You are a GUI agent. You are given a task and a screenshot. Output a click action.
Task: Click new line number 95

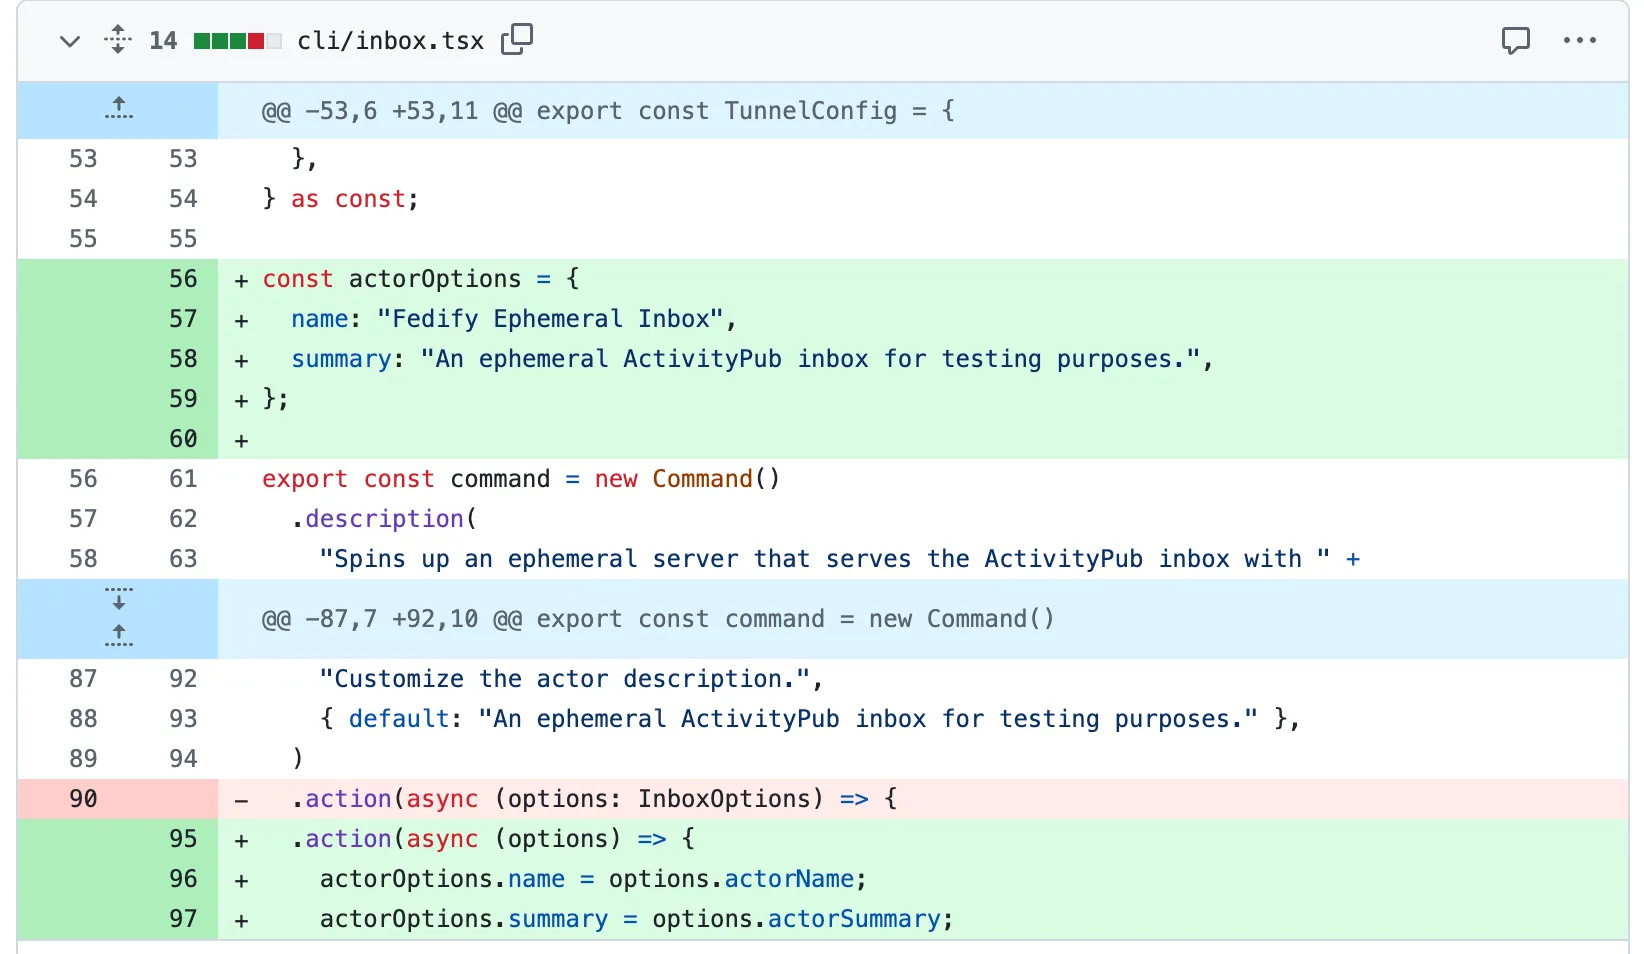[x=183, y=839]
